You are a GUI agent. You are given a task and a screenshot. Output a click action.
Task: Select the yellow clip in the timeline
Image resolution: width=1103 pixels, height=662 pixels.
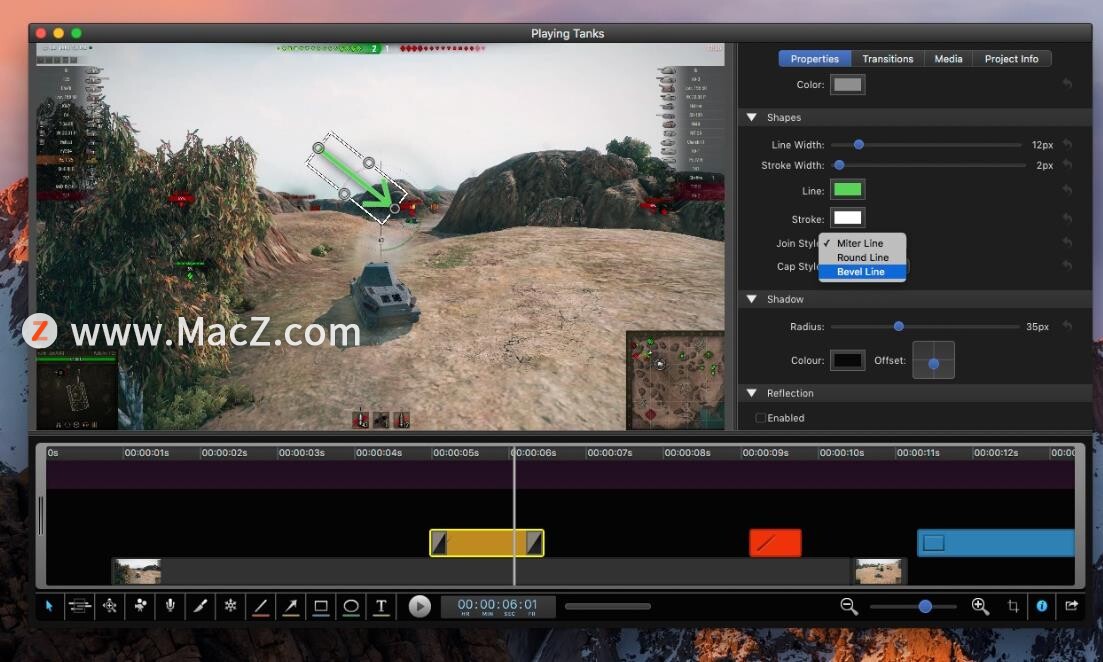tap(487, 543)
